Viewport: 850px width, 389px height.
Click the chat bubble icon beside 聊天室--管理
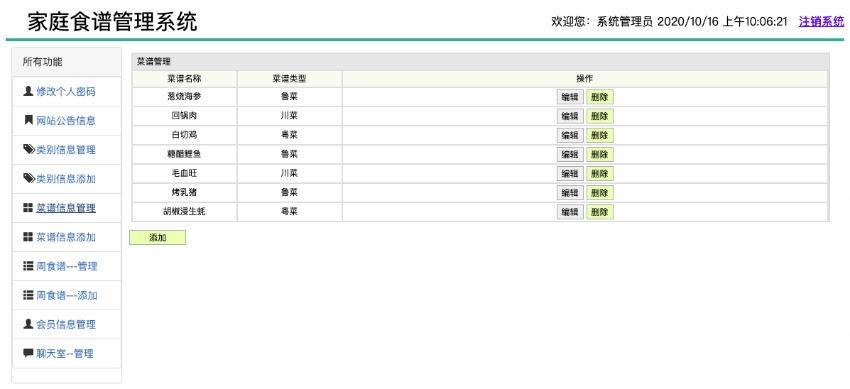pos(28,354)
